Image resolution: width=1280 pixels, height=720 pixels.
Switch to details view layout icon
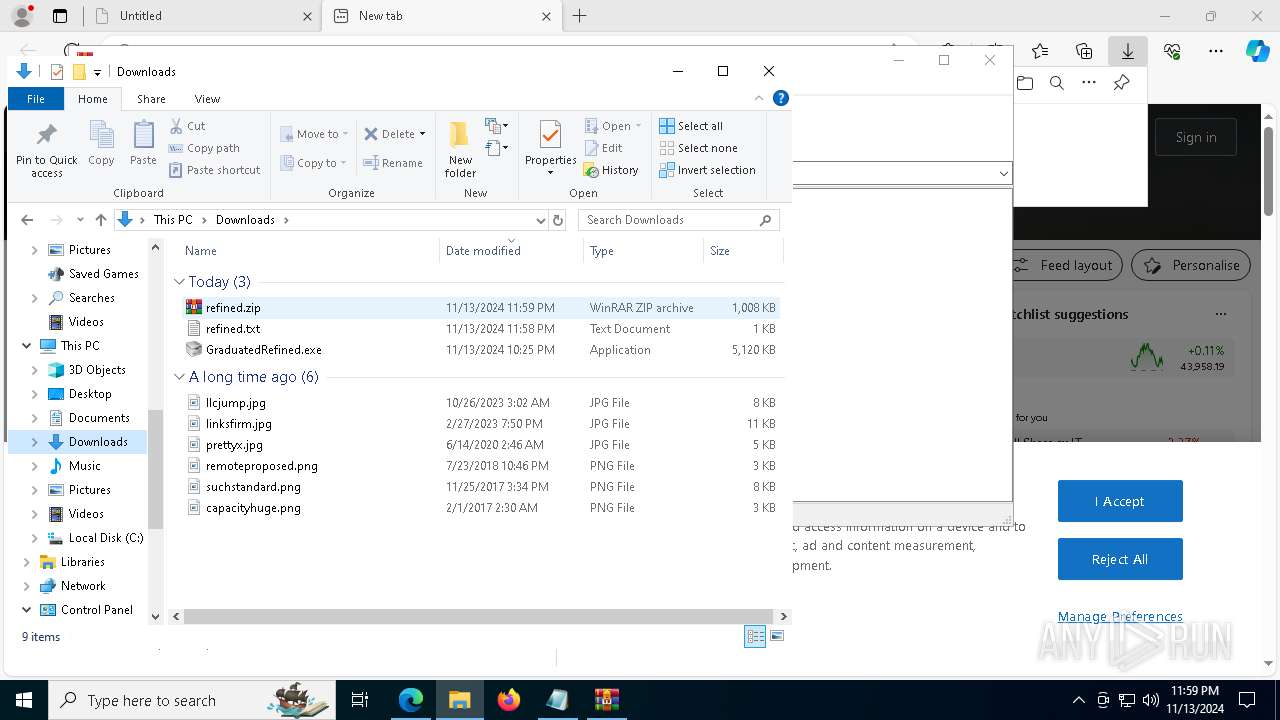[755, 637]
